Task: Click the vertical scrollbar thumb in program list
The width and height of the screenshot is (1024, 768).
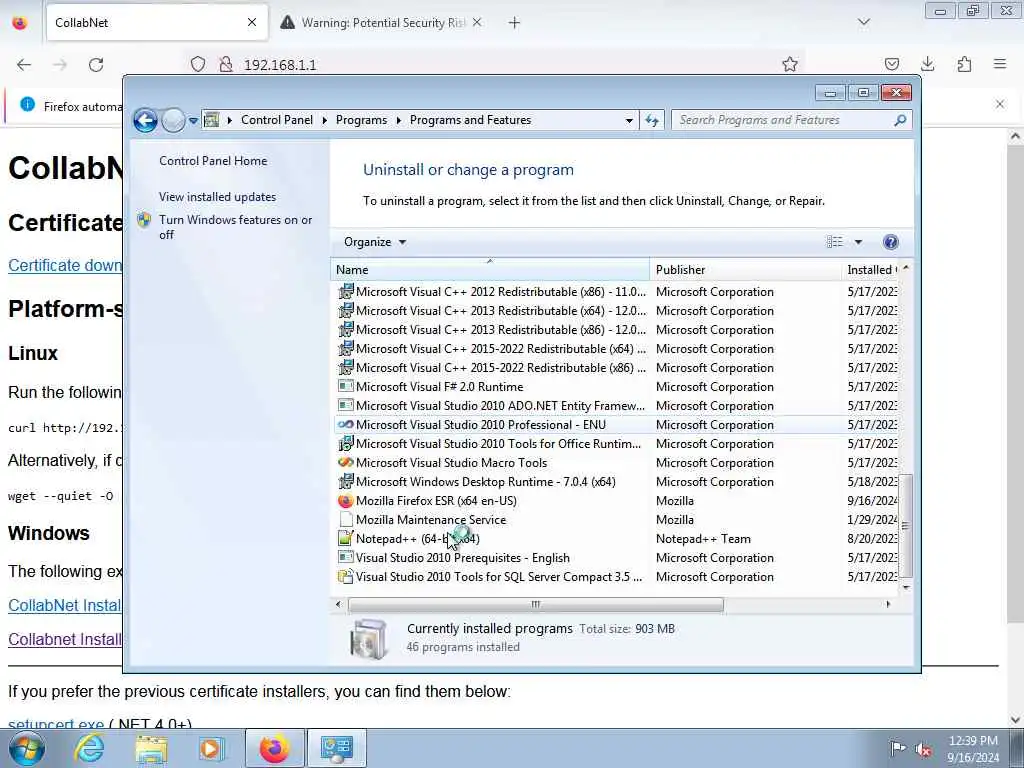Action: tap(905, 526)
